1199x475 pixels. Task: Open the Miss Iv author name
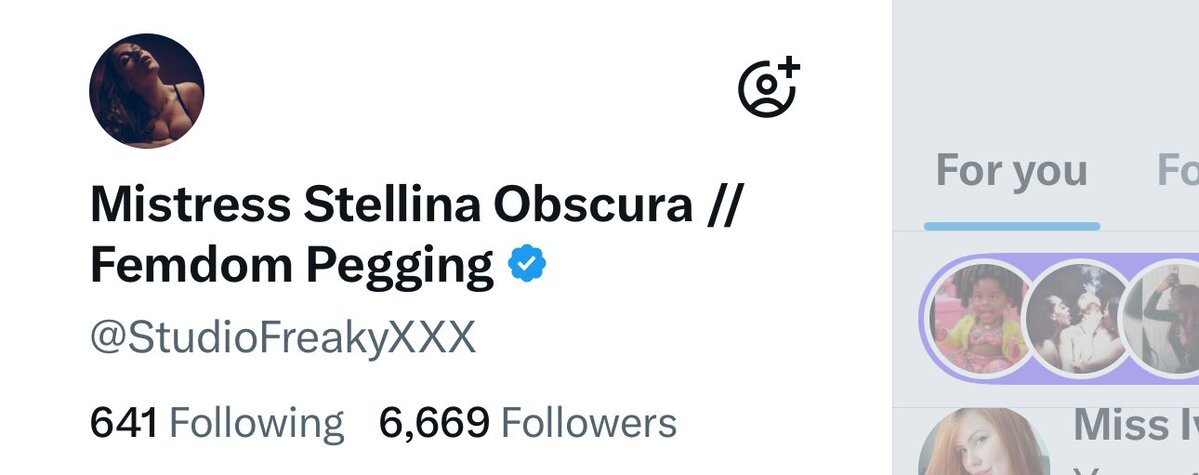pos(1136,425)
